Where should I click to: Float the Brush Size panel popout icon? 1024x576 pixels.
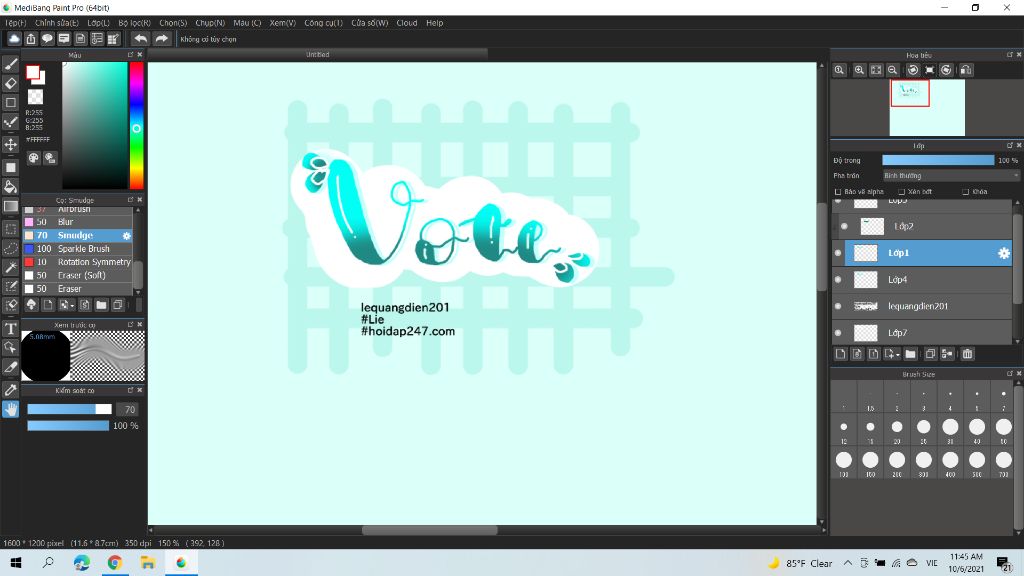pyautogui.click(x=1010, y=374)
